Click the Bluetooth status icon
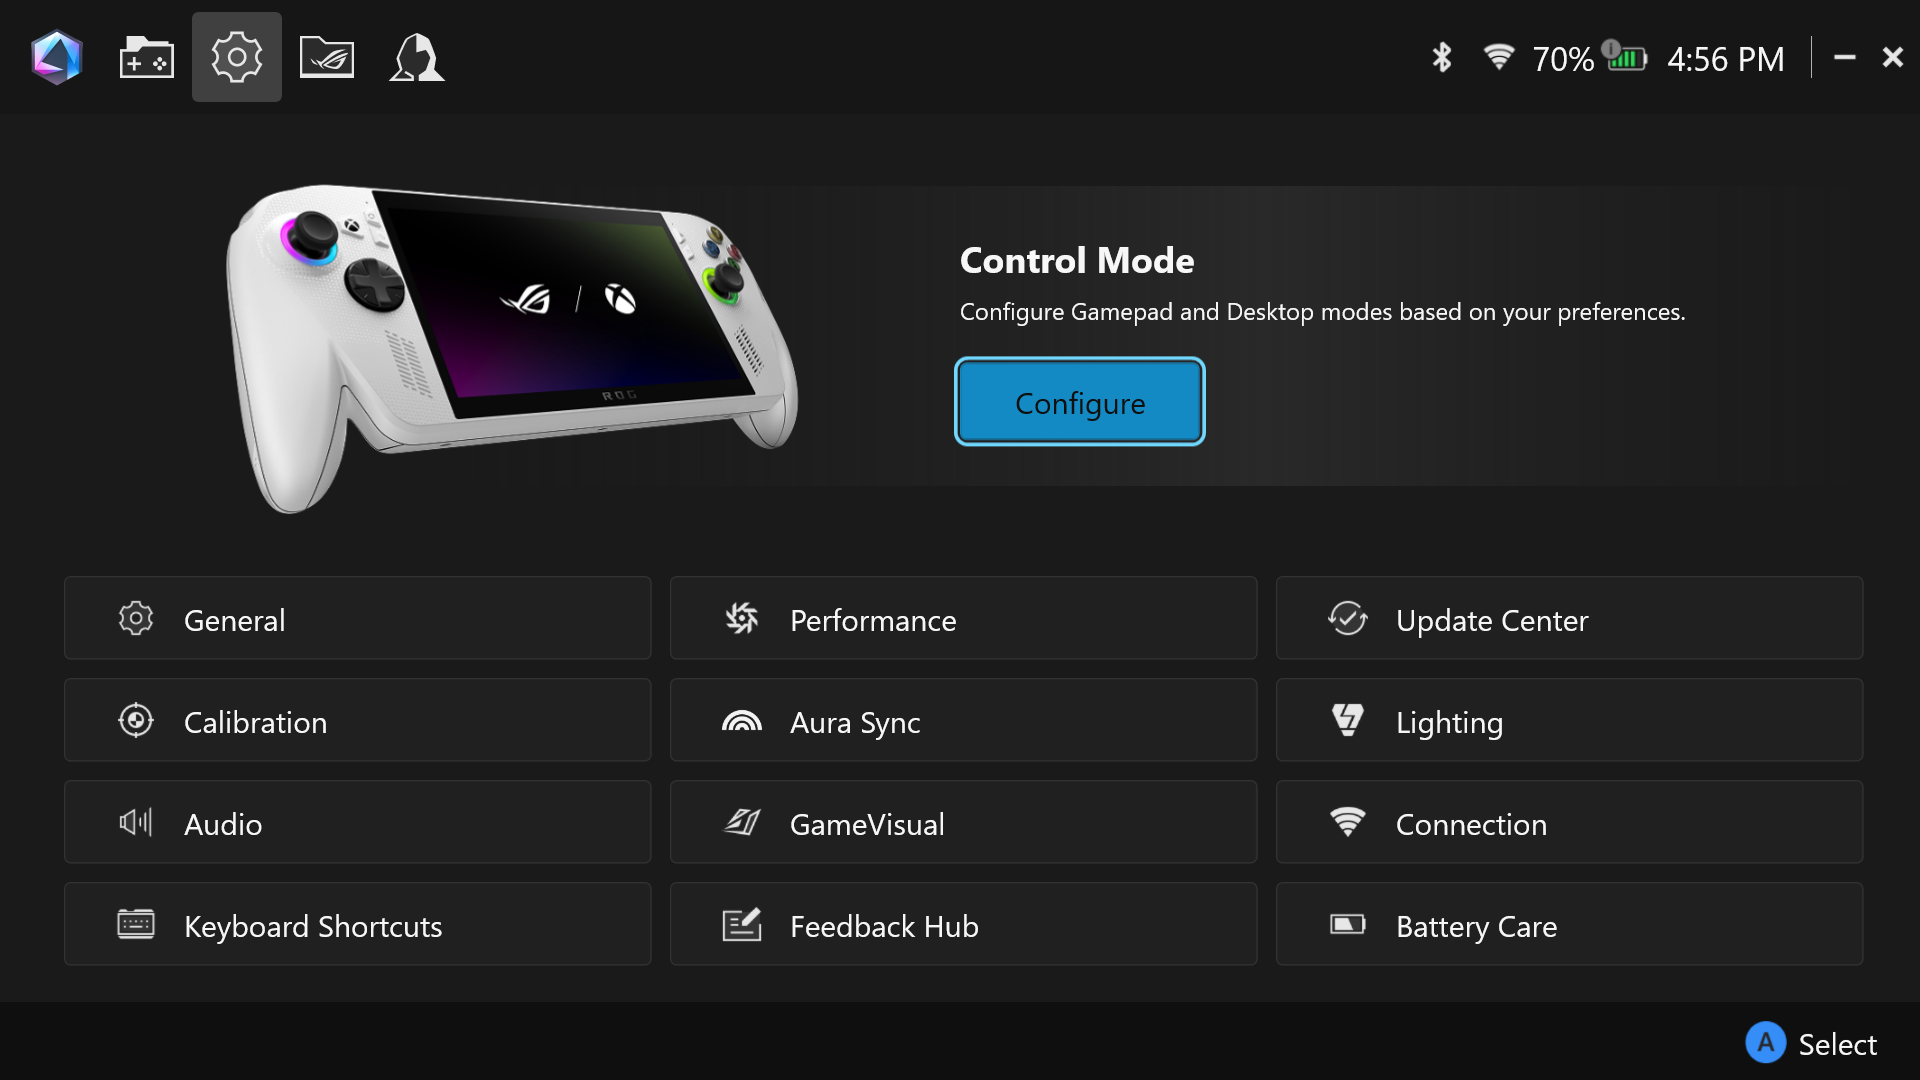The width and height of the screenshot is (1920, 1080). click(x=1441, y=58)
